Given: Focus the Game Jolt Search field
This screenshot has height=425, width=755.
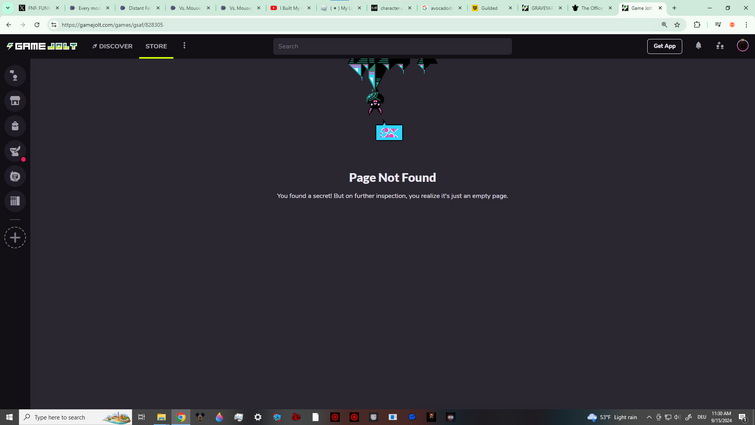Looking at the screenshot, I should pyautogui.click(x=392, y=46).
